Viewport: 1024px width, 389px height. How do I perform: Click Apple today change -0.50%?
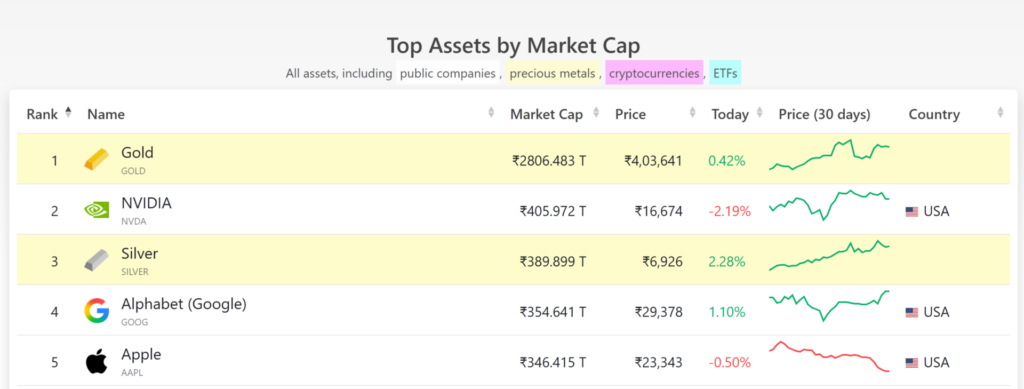(x=729, y=362)
